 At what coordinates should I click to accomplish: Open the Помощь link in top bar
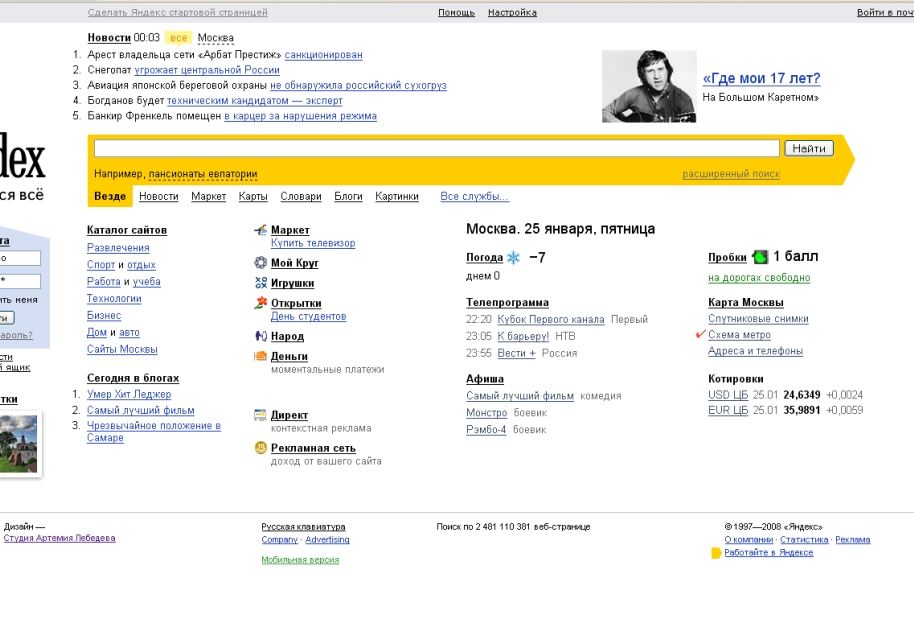tap(456, 12)
